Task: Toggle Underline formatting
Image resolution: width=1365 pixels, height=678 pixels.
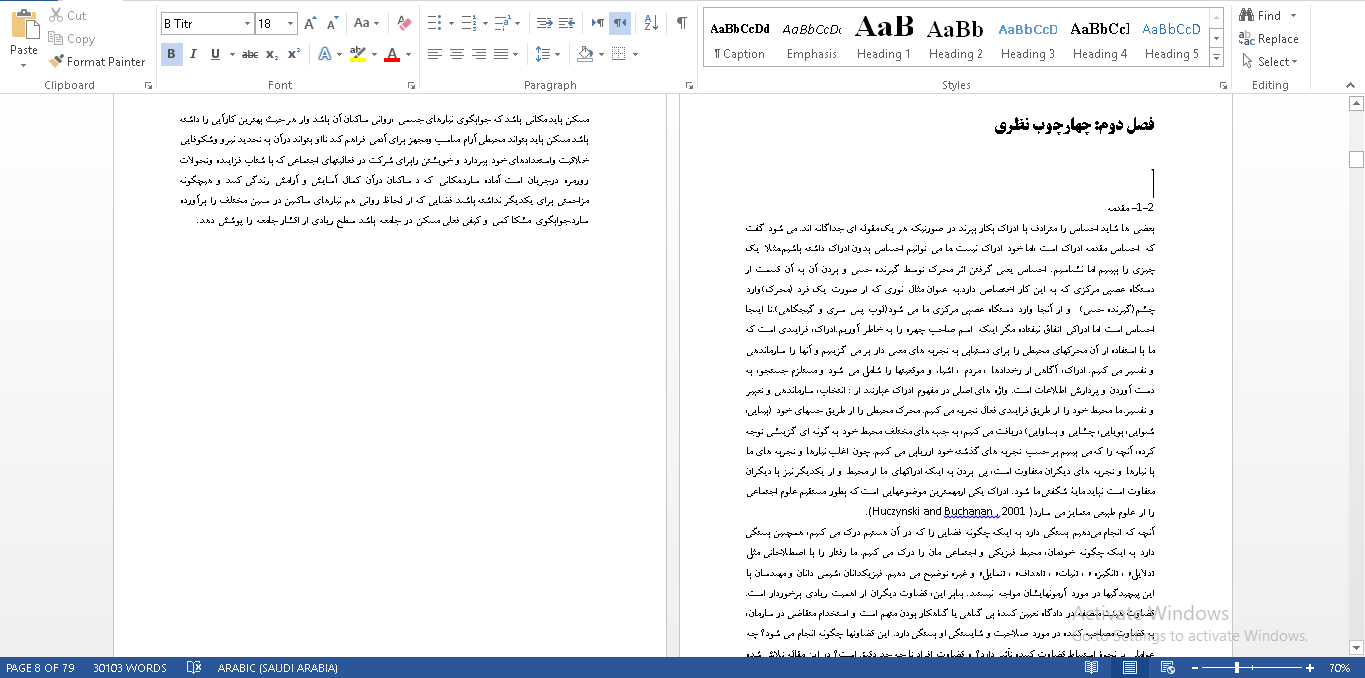Action: pyautogui.click(x=215, y=54)
